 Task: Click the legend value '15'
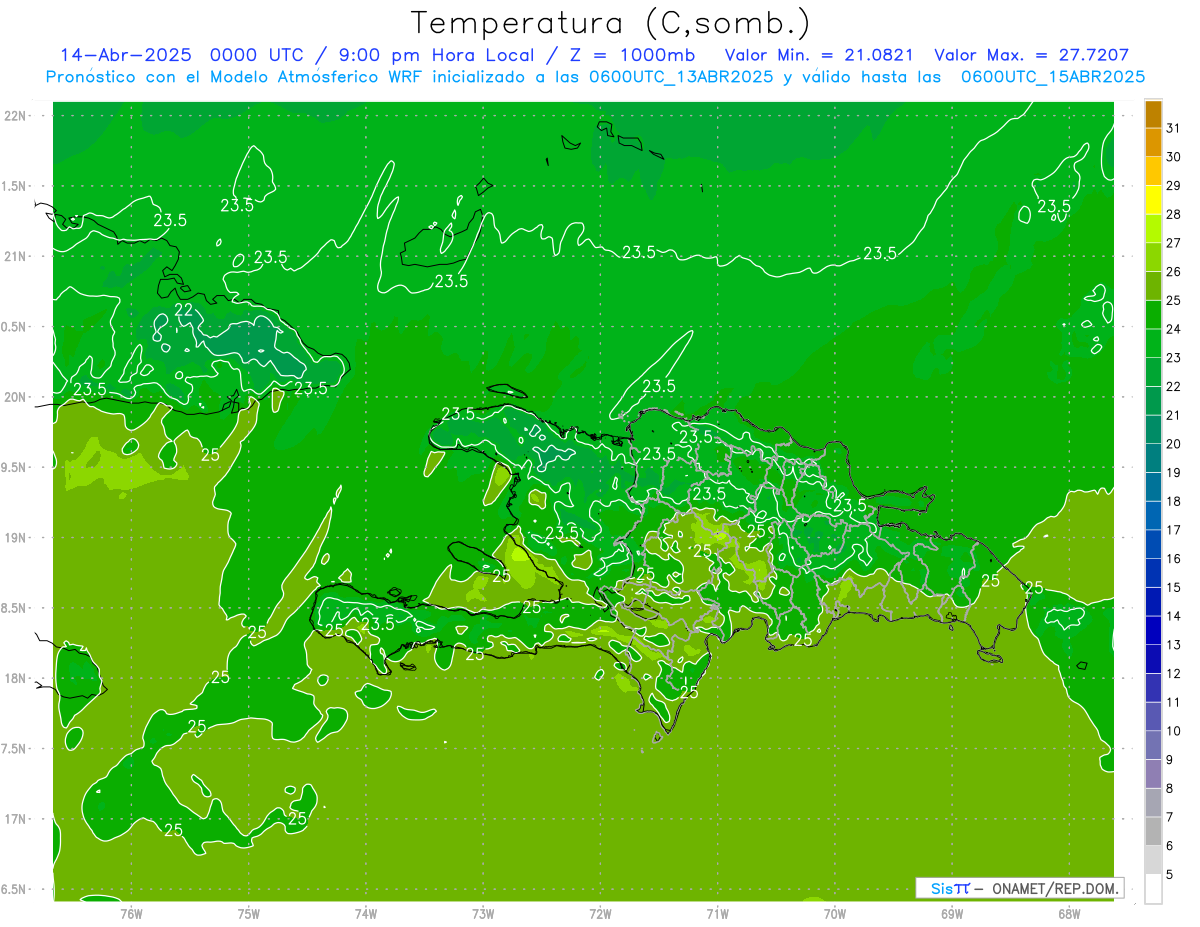pos(1173,587)
